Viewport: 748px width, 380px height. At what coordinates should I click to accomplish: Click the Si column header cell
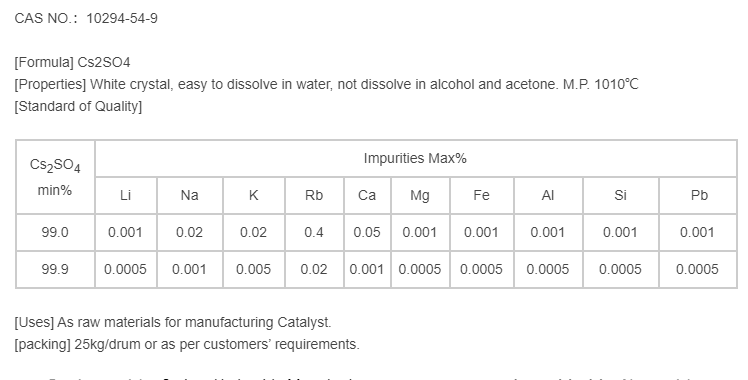point(620,195)
